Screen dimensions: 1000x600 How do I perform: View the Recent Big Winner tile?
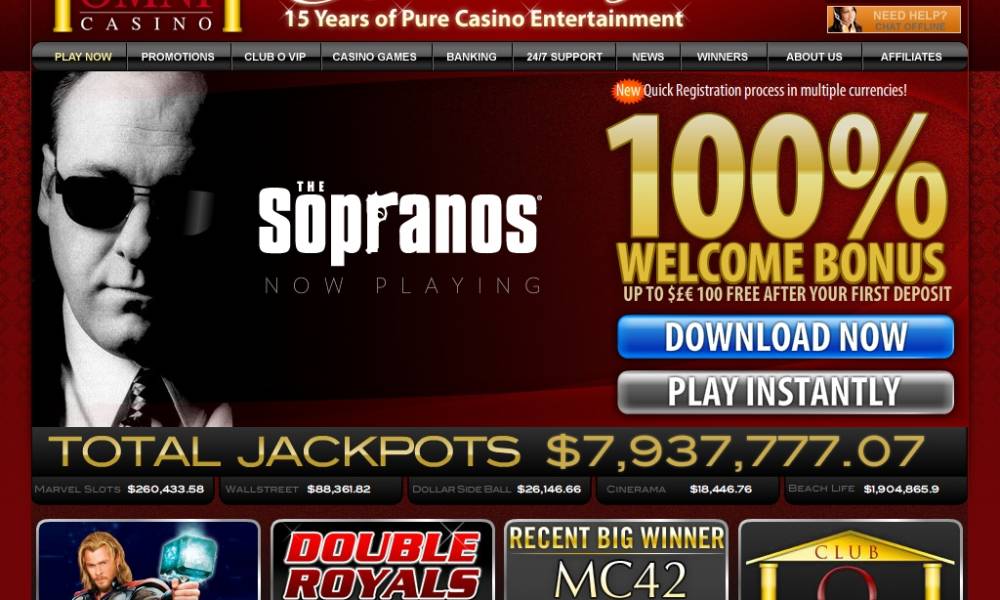[x=616, y=560]
